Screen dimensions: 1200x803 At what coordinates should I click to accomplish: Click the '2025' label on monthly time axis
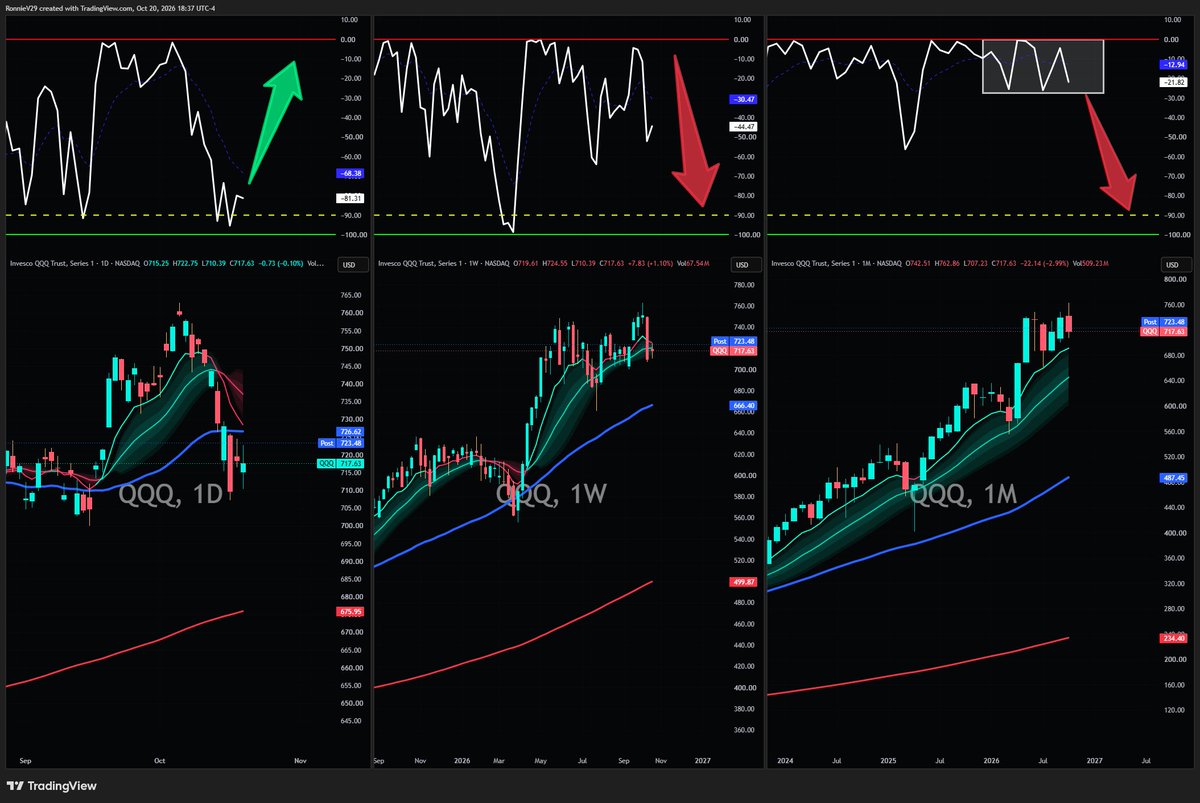886,761
